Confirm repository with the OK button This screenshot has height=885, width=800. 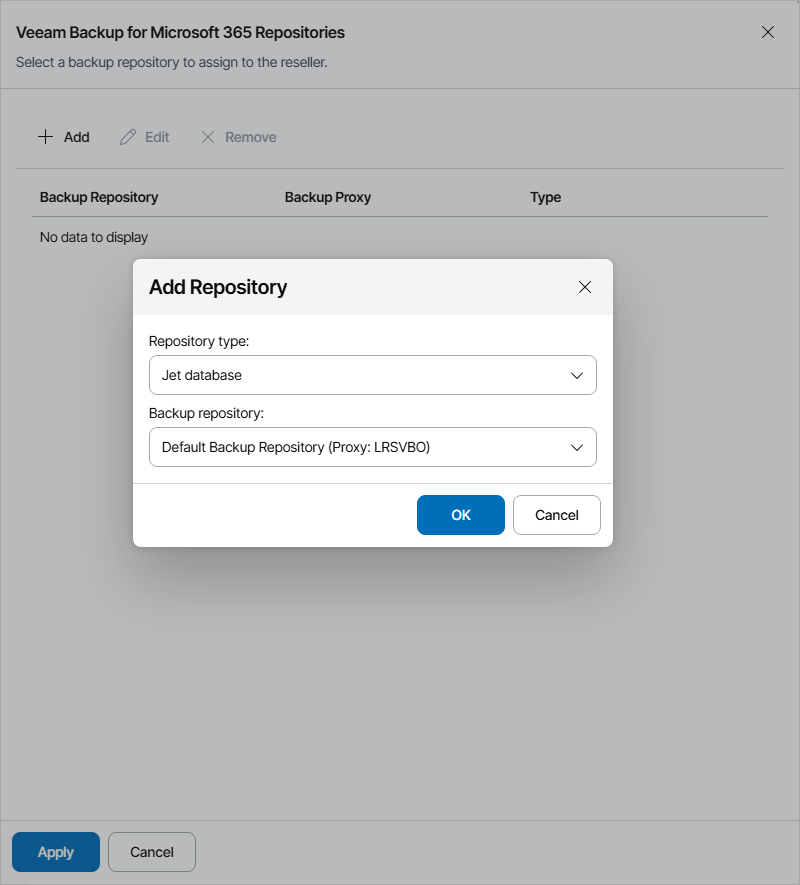[x=461, y=514]
